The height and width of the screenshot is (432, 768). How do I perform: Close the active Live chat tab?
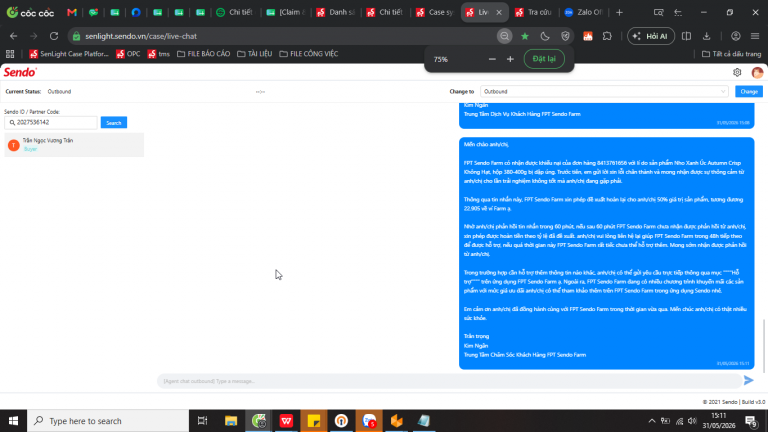click(x=499, y=12)
